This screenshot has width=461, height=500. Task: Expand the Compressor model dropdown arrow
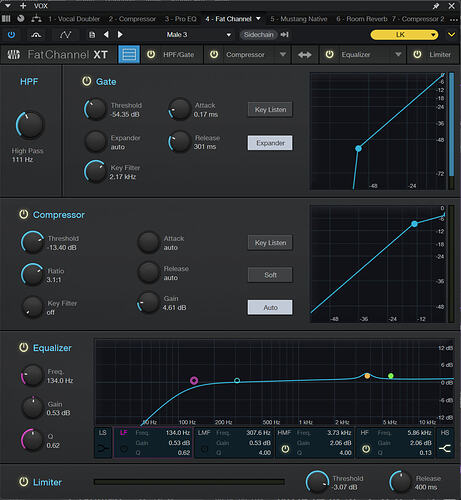[283, 54]
